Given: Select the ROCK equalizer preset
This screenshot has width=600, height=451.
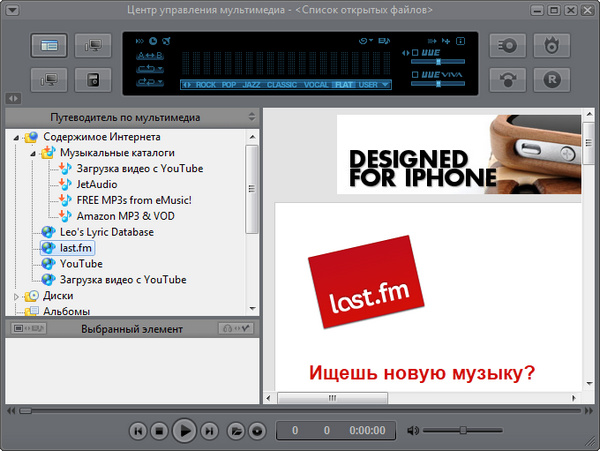Looking at the screenshot, I should [206, 85].
